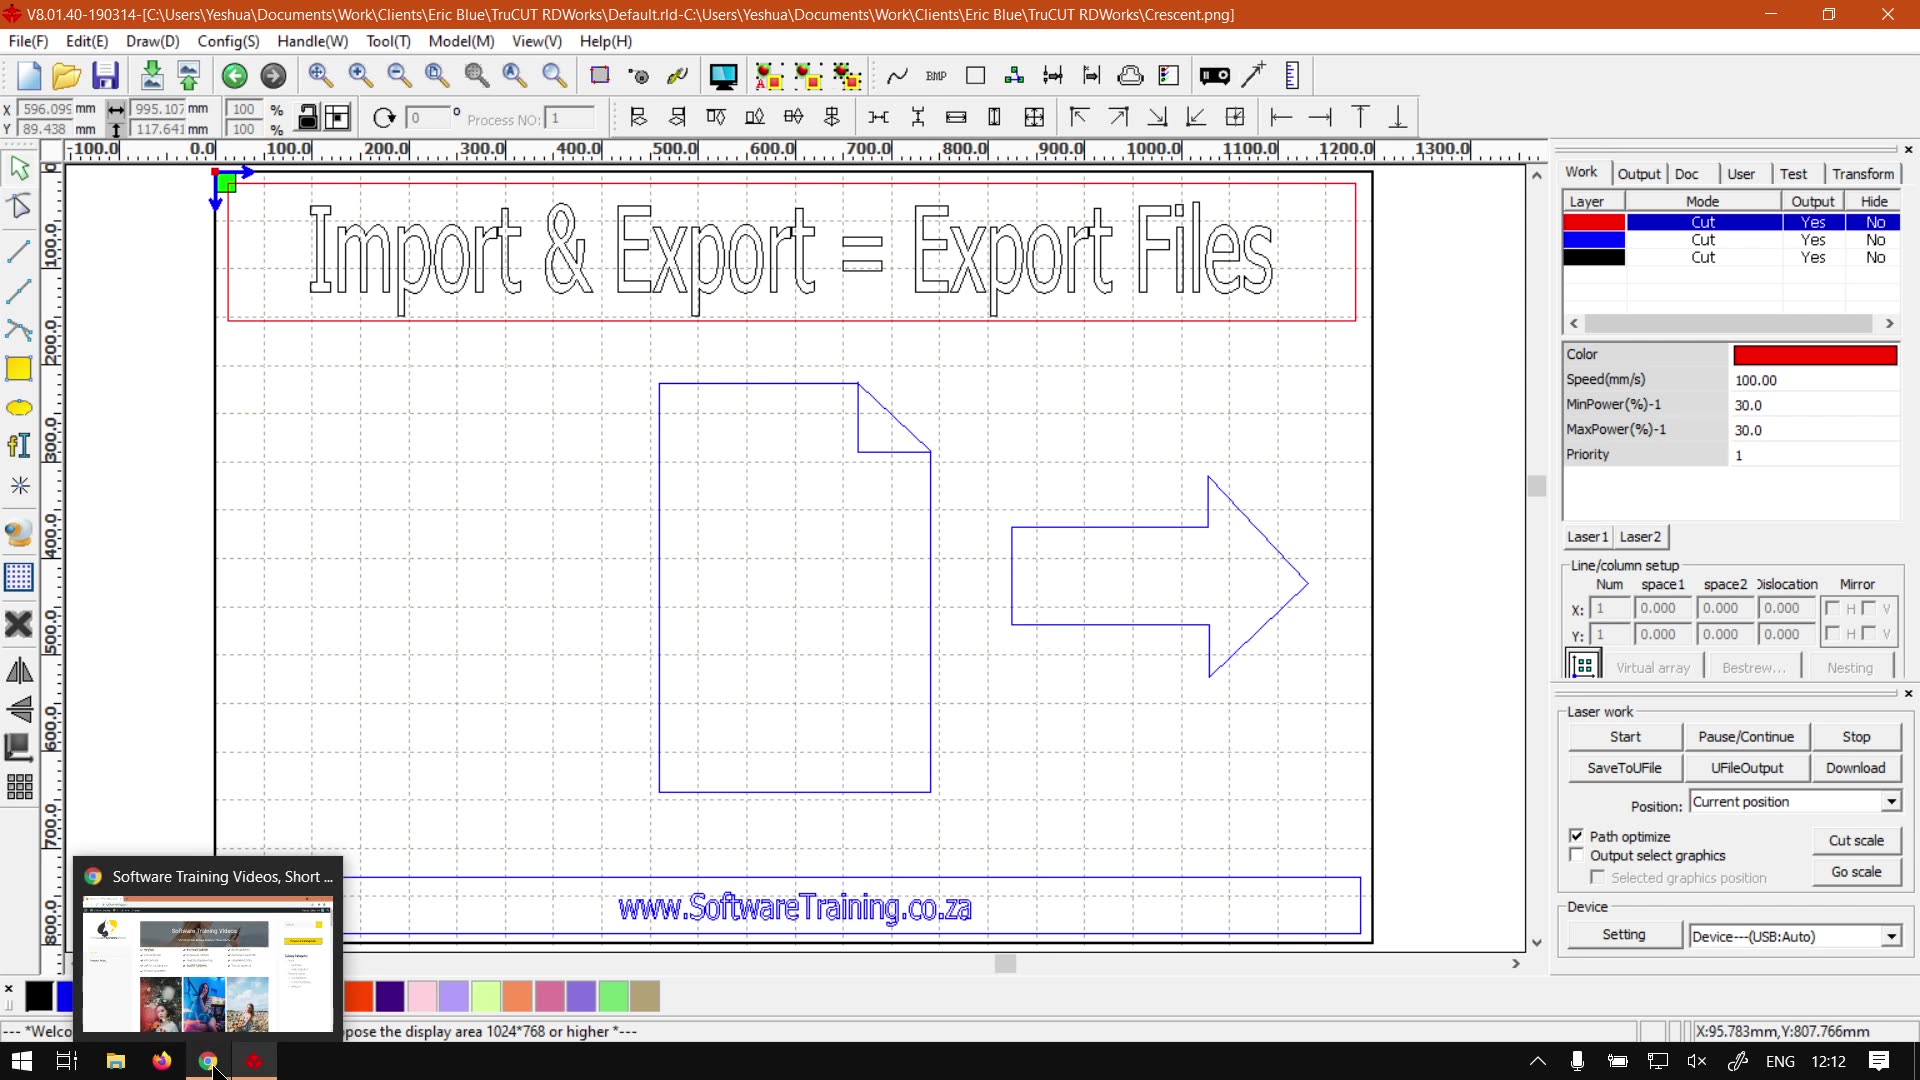Click the Open folder icon
Viewport: 1920px width, 1080px height.
point(66,76)
